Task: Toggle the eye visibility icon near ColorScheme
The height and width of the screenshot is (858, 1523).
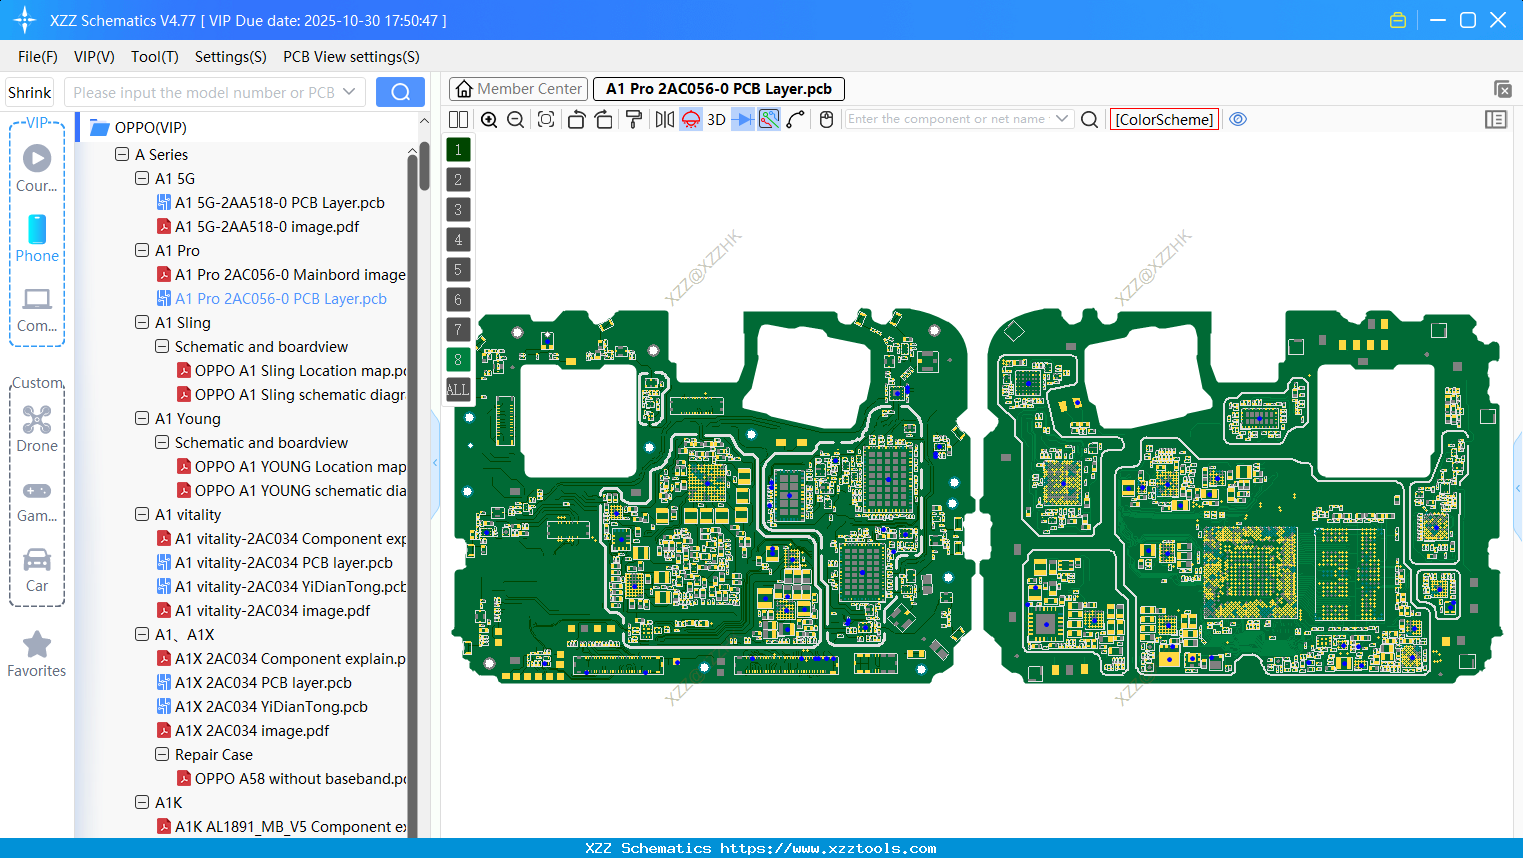Action: click(1238, 119)
